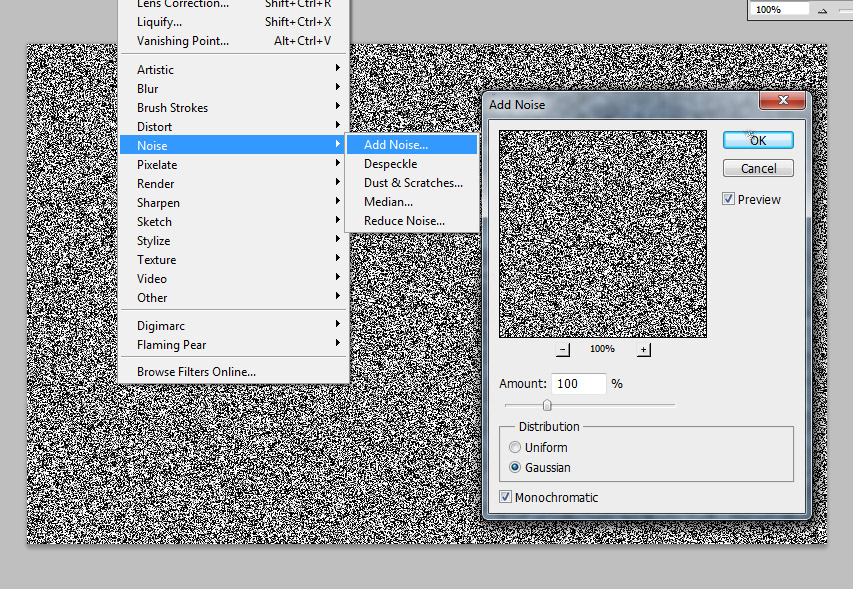The width and height of the screenshot is (853, 589).
Task: Close the Add Noise dialog with X
Action: coord(783,100)
